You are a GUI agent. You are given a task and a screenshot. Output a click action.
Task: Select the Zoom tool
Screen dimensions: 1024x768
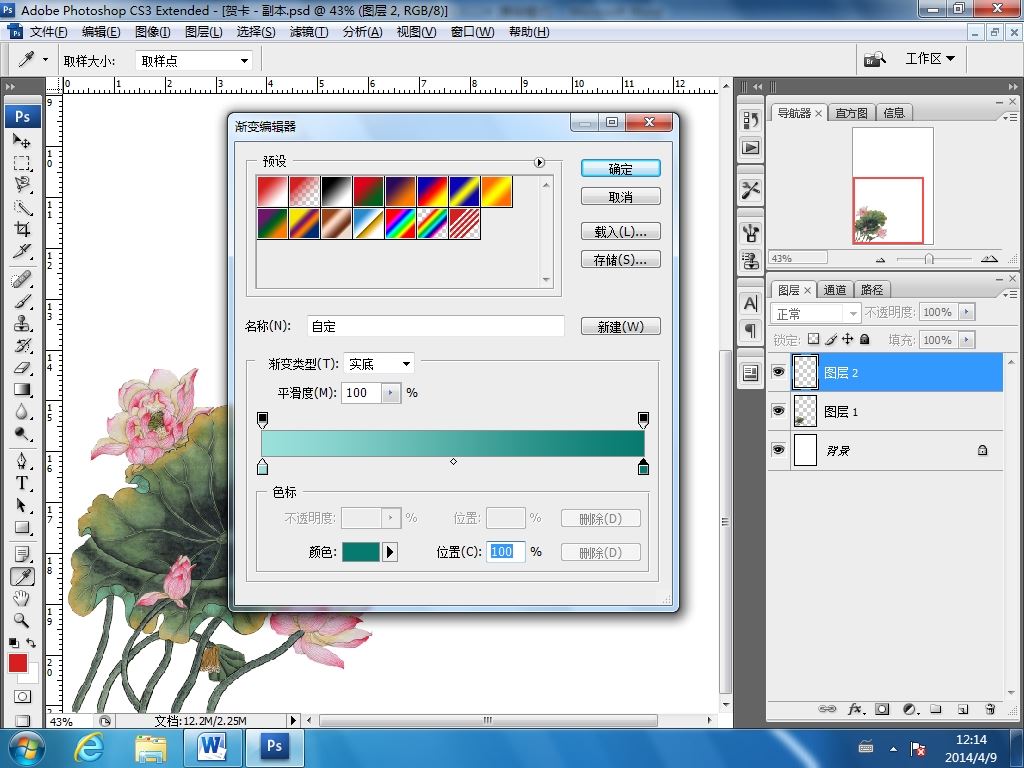[22, 620]
